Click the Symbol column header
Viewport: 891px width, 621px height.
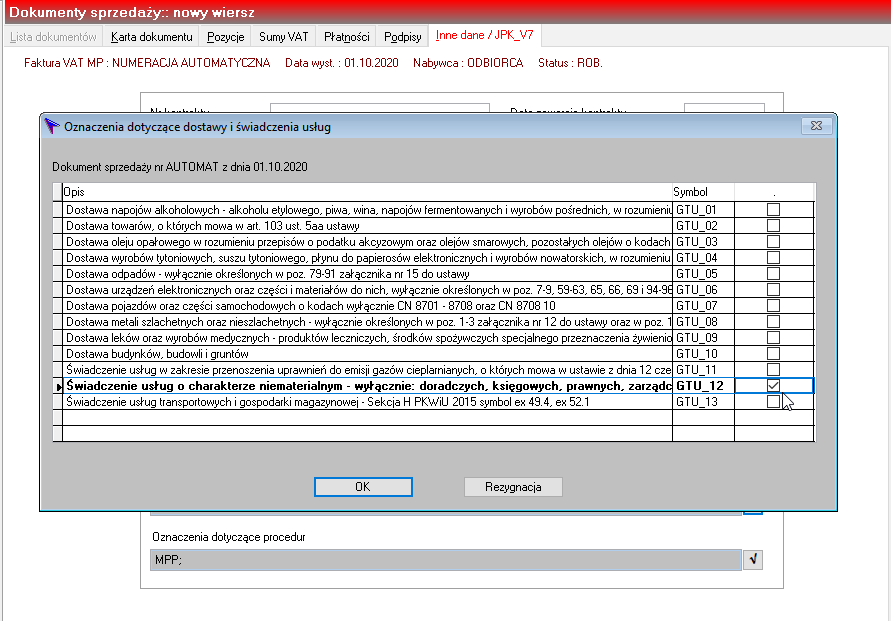pos(703,192)
